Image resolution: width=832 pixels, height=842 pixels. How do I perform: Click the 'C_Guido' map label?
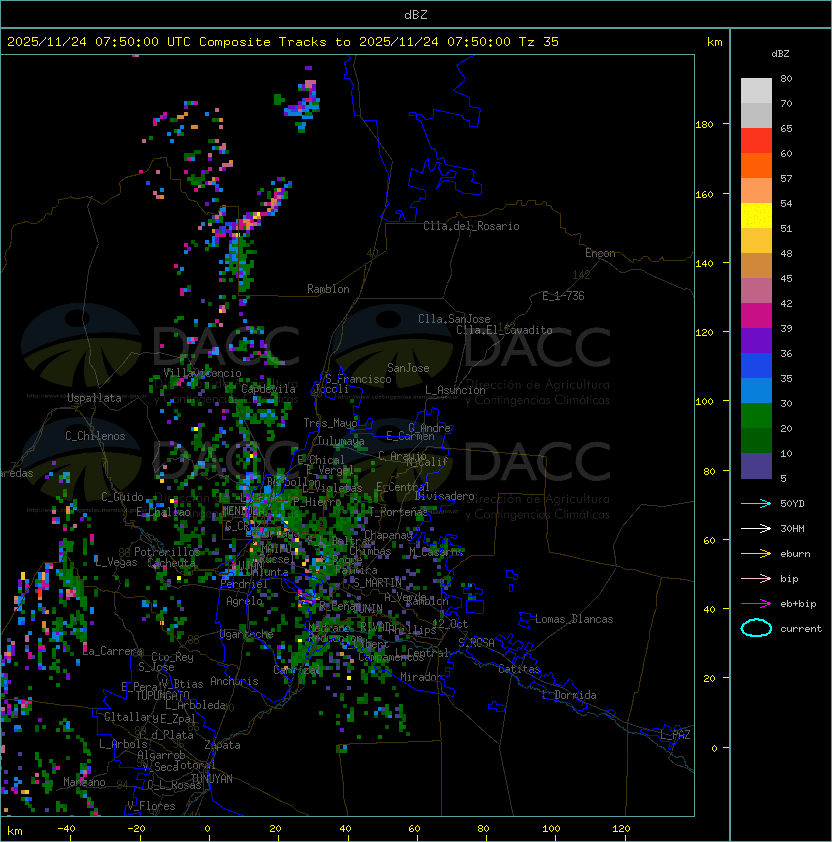click(x=122, y=497)
